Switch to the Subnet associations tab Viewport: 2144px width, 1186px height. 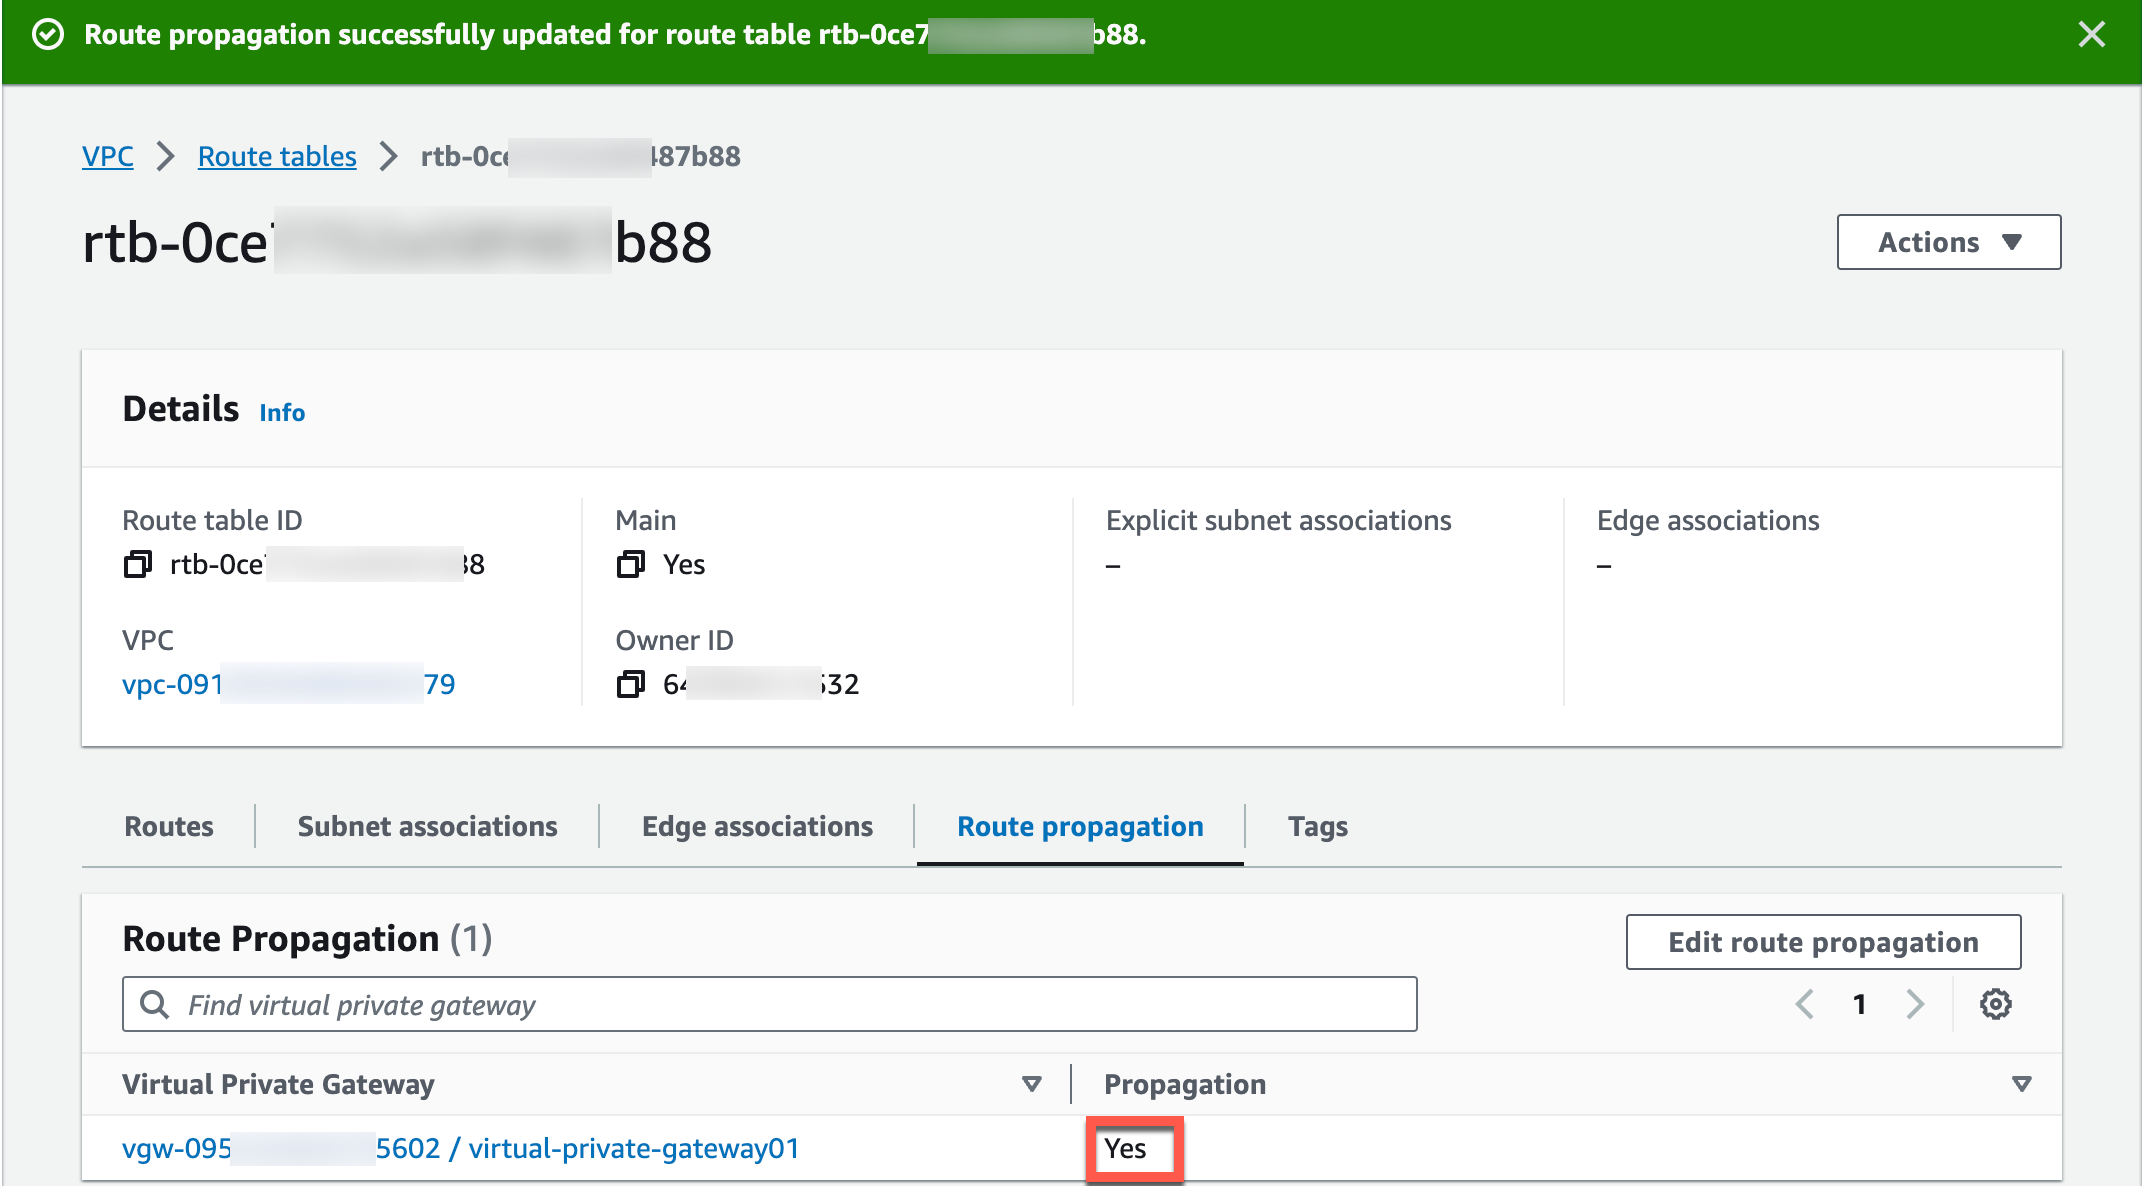pos(427,826)
